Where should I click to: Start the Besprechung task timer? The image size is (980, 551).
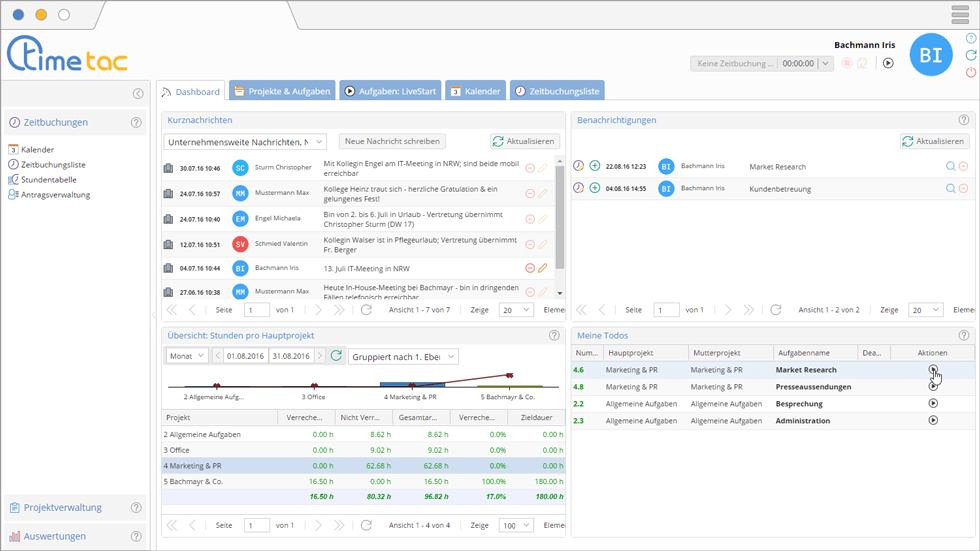[932, 403]
